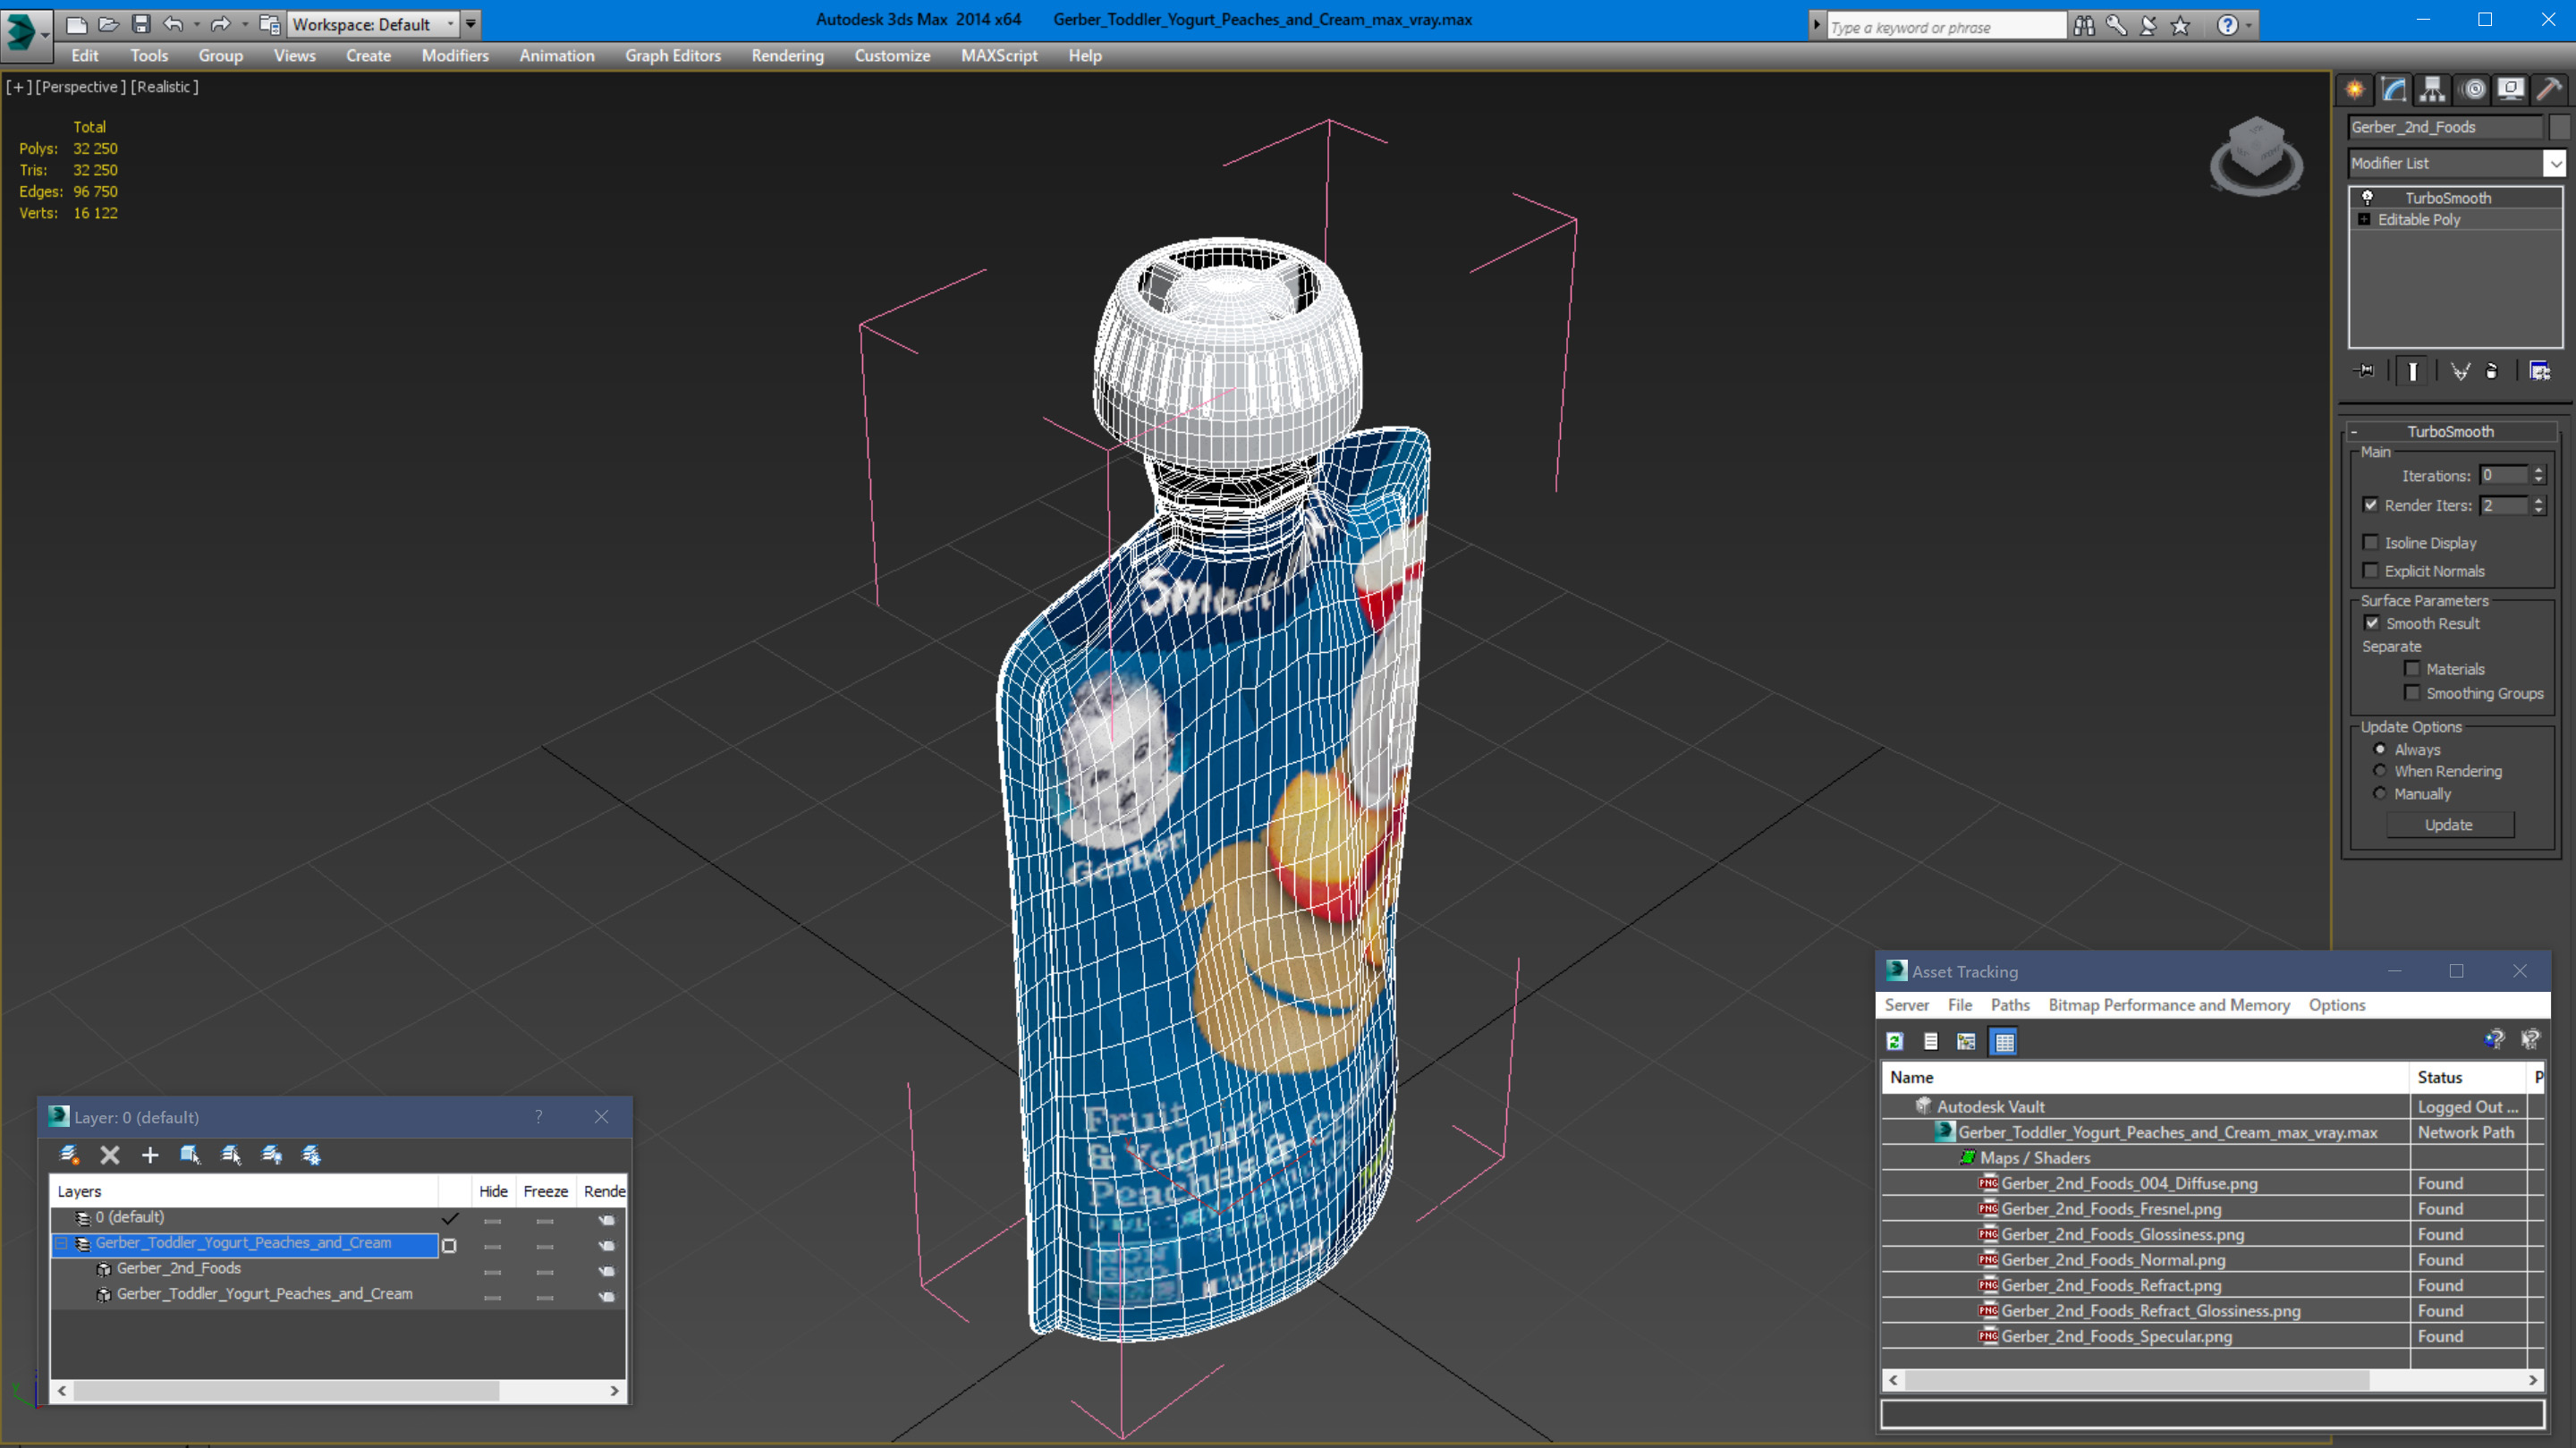Image resolution: width=2576 pixels, height=1448 pixels.
Task: Open the Hierarchy command panel tab
Action: point(2432,90)
